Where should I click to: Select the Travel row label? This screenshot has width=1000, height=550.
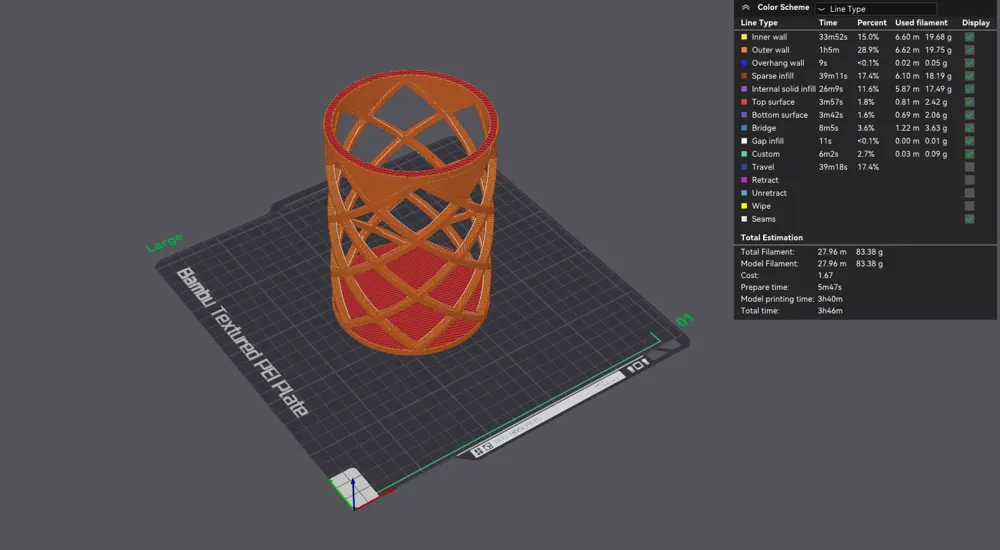tap(763, 167)
